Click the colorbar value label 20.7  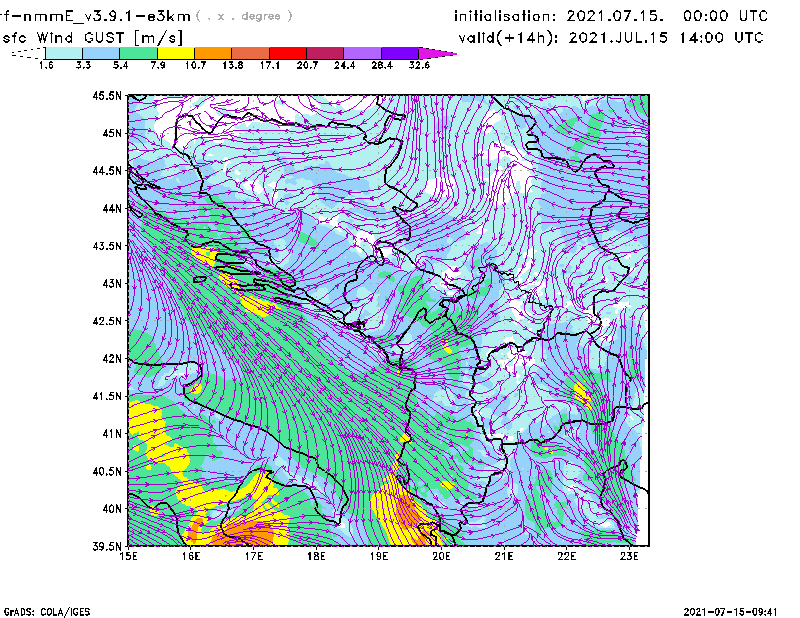(307, 65)
